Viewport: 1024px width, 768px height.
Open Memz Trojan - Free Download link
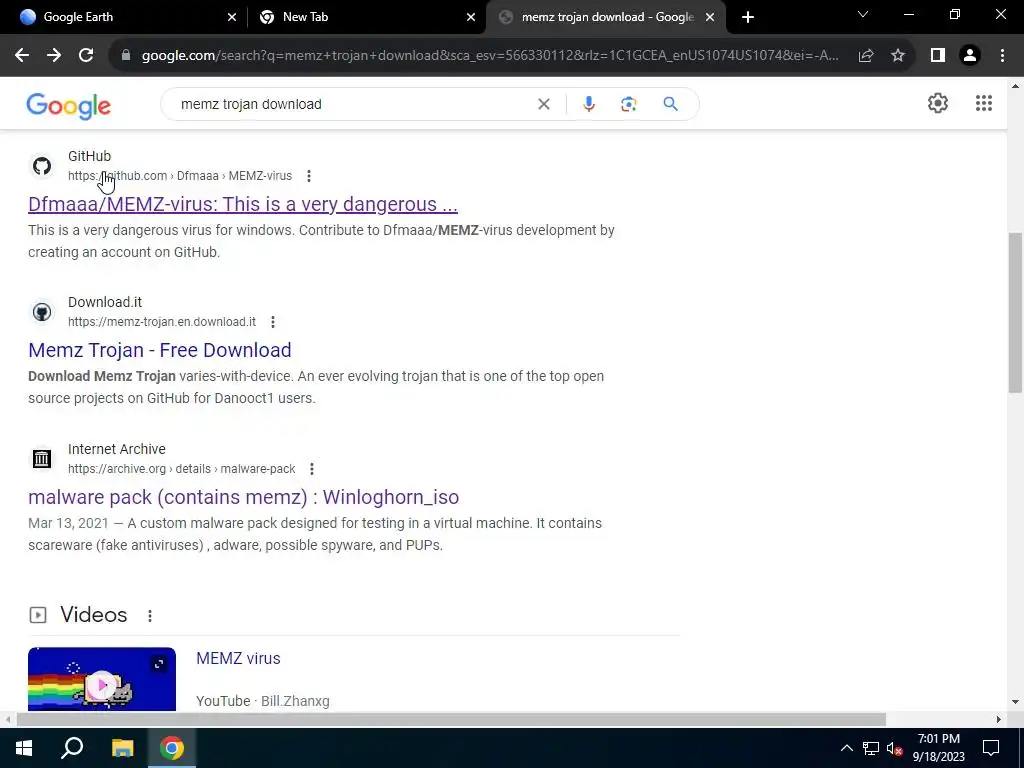point(160,350)
